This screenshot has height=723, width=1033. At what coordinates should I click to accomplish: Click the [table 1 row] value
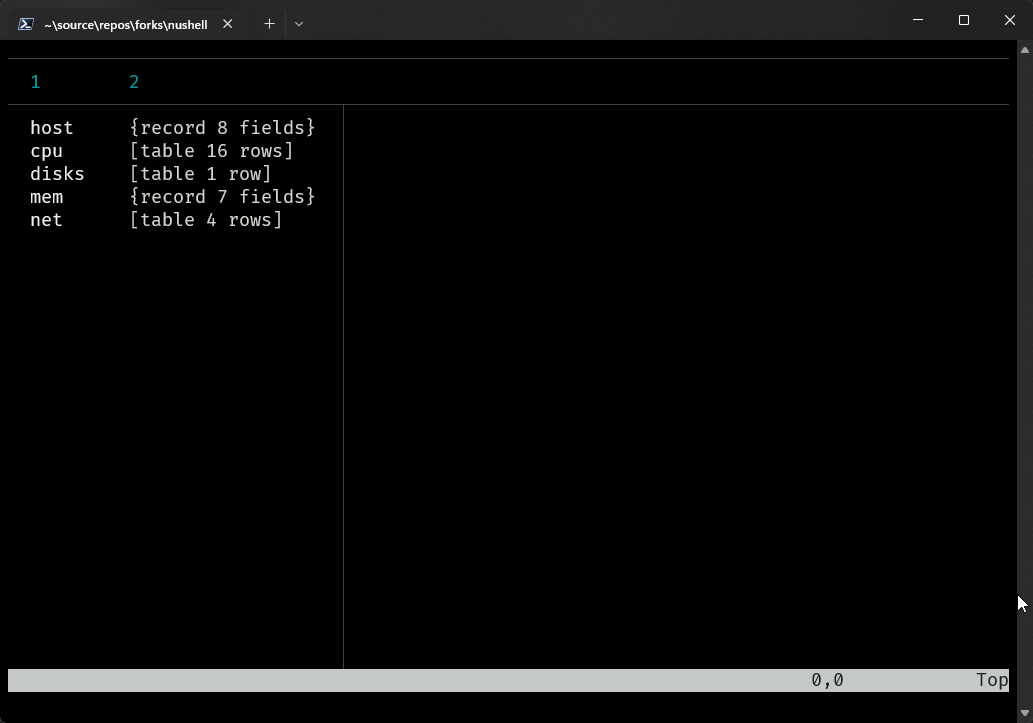point(200,174)
